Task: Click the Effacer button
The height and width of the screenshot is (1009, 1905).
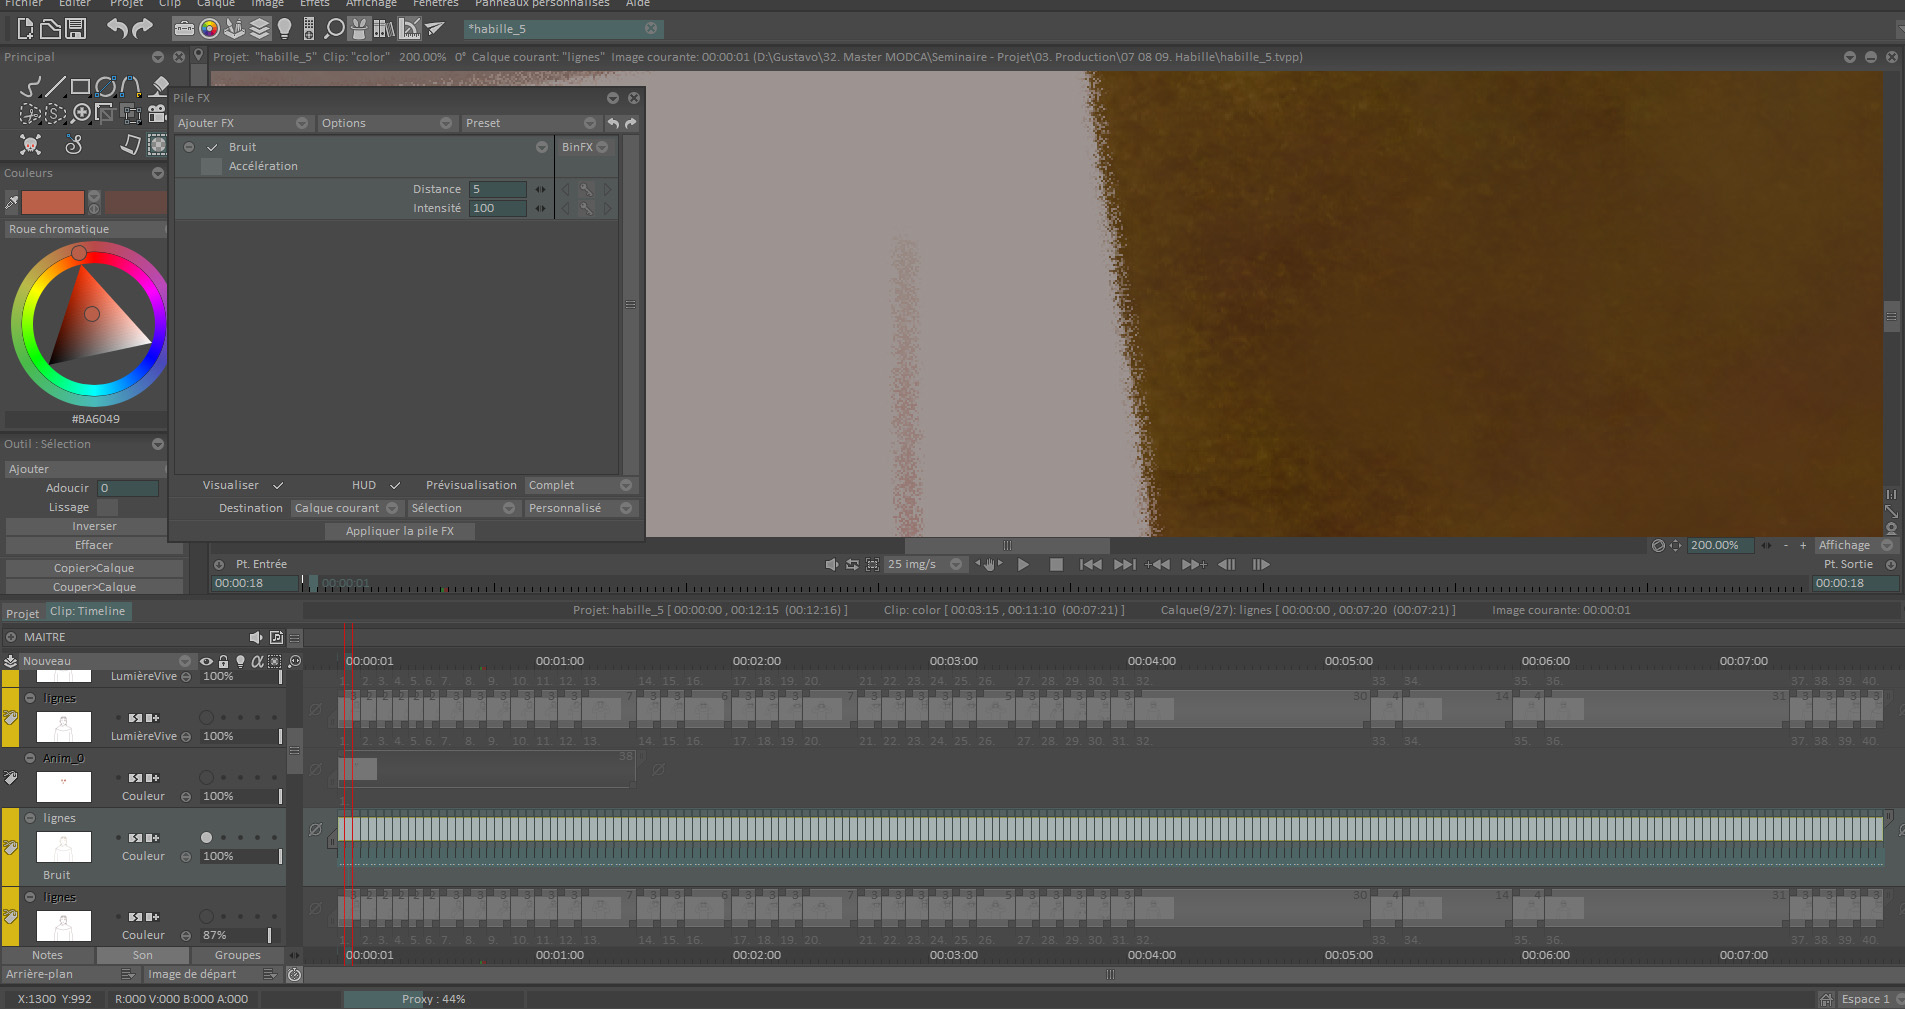Action: tap(94, 545)
